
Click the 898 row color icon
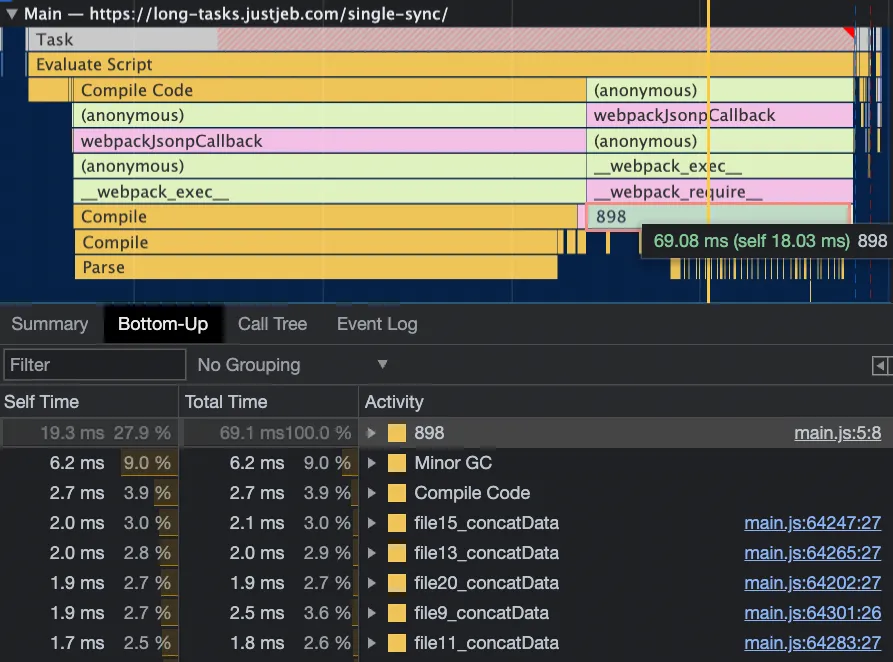click(397, 433)
